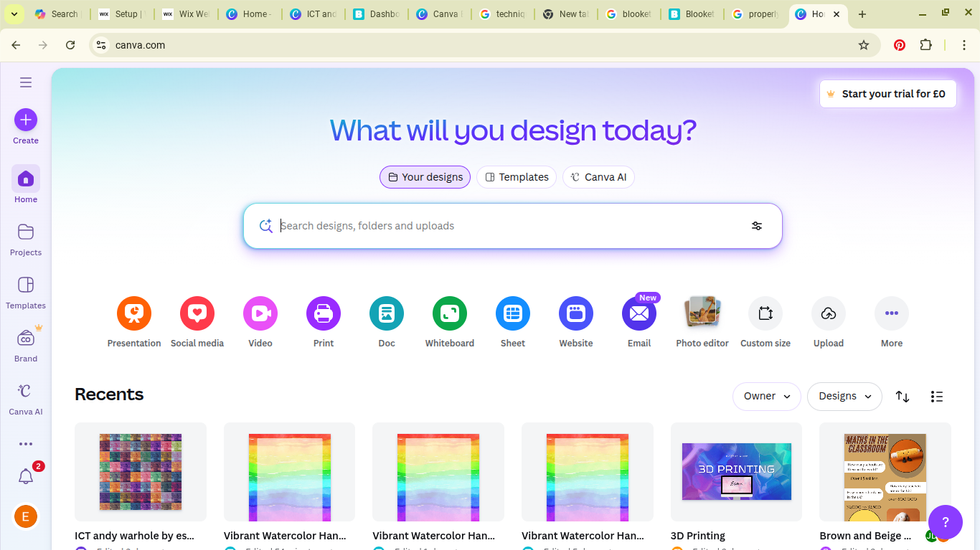
Task: Open a new browser tab
Action: coord(862,14)
